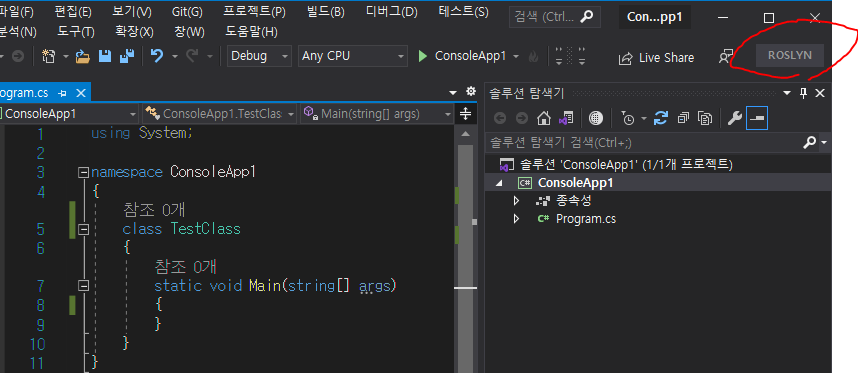Image resolution: width=858 pixels, height=373 pixels.
Task: Collapse the namespace ConsoleApp1 code block
Action: point(83,173)
